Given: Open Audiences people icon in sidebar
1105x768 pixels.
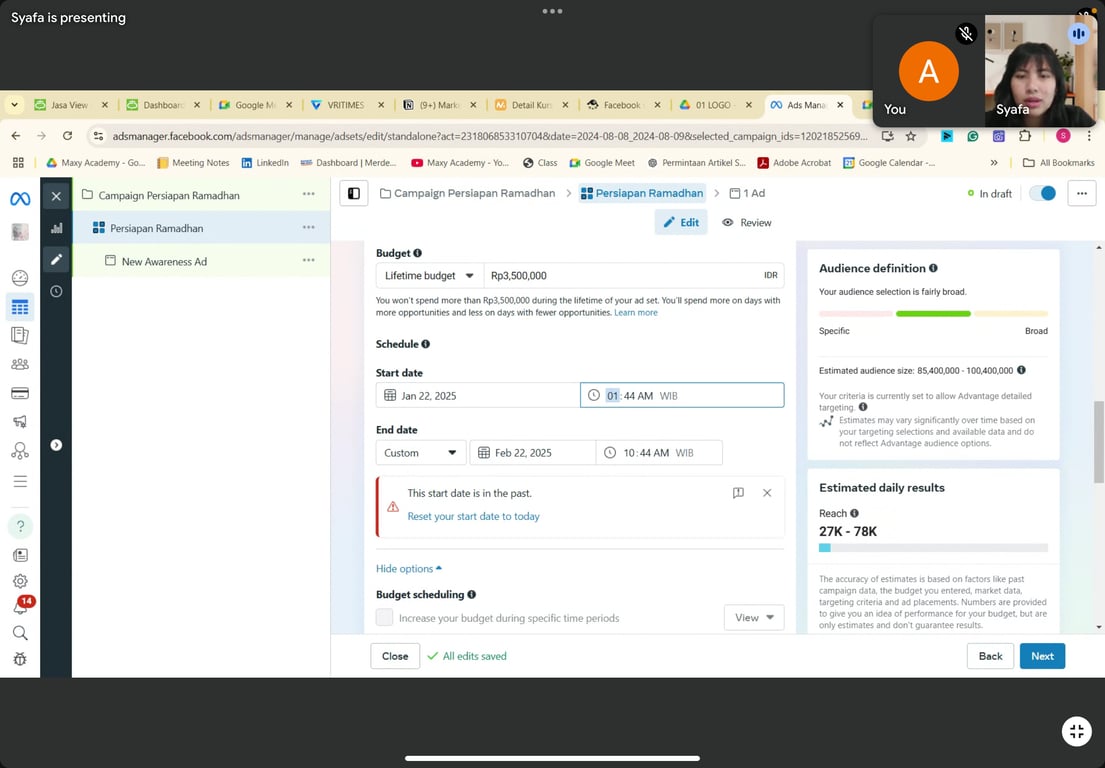Looking at the screenshot, I should (20, 364).
